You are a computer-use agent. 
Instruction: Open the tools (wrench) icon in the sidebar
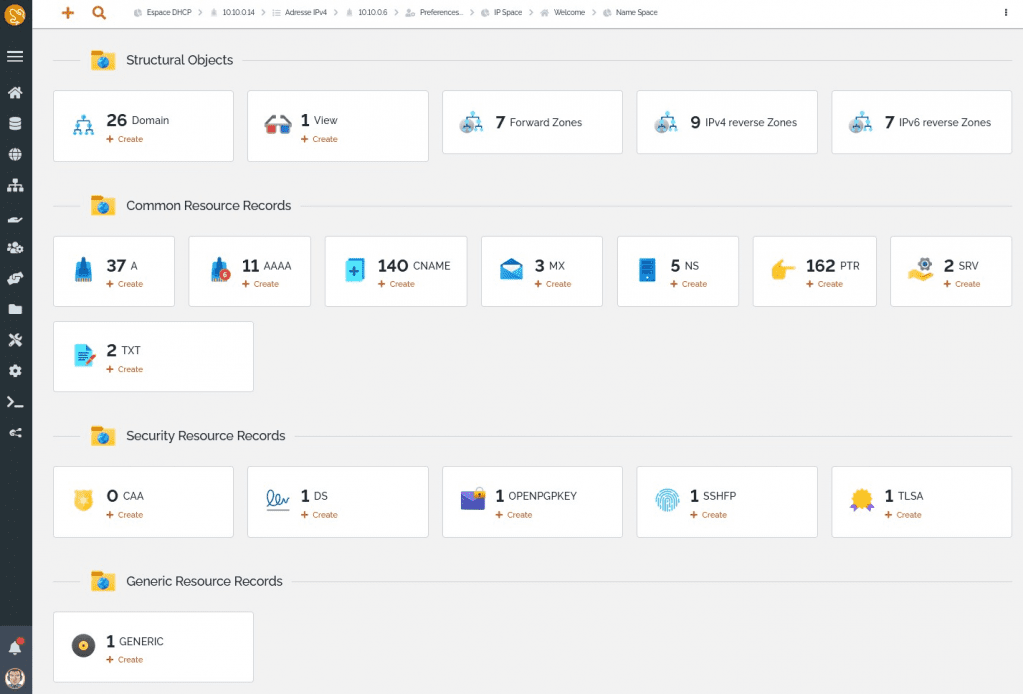pos(14,339)
